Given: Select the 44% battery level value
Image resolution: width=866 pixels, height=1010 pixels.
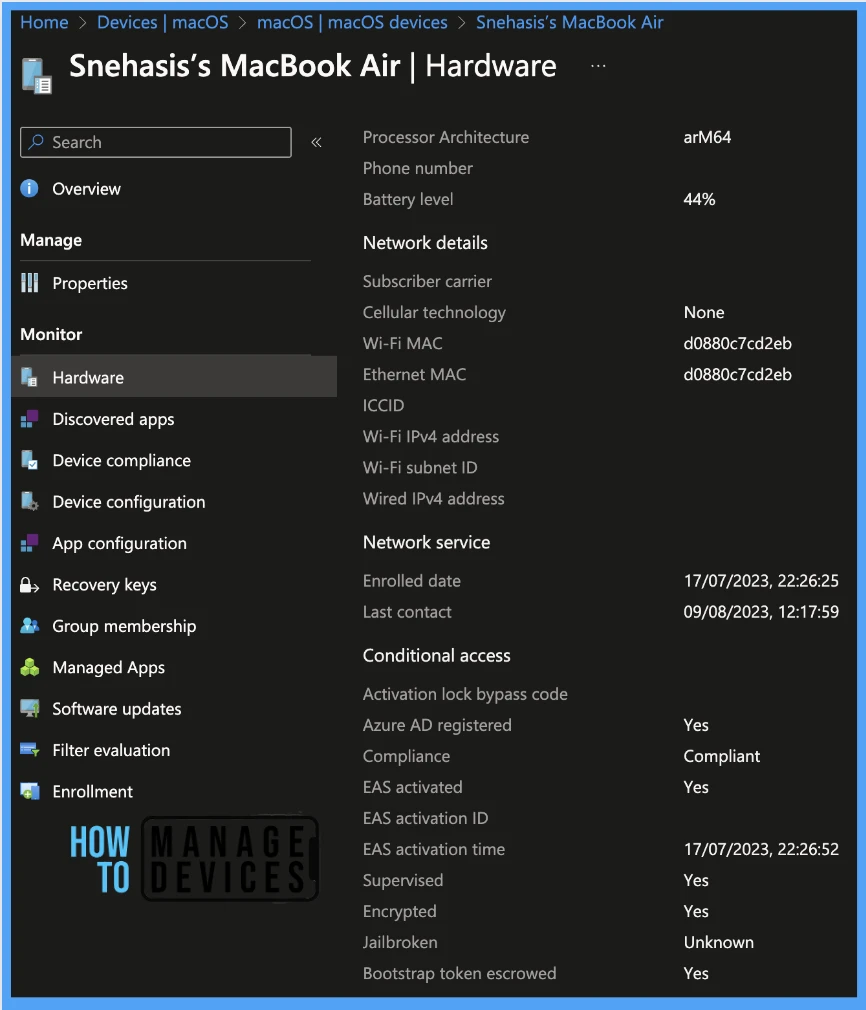Looking at the screenshot, I should coord(699,199).
